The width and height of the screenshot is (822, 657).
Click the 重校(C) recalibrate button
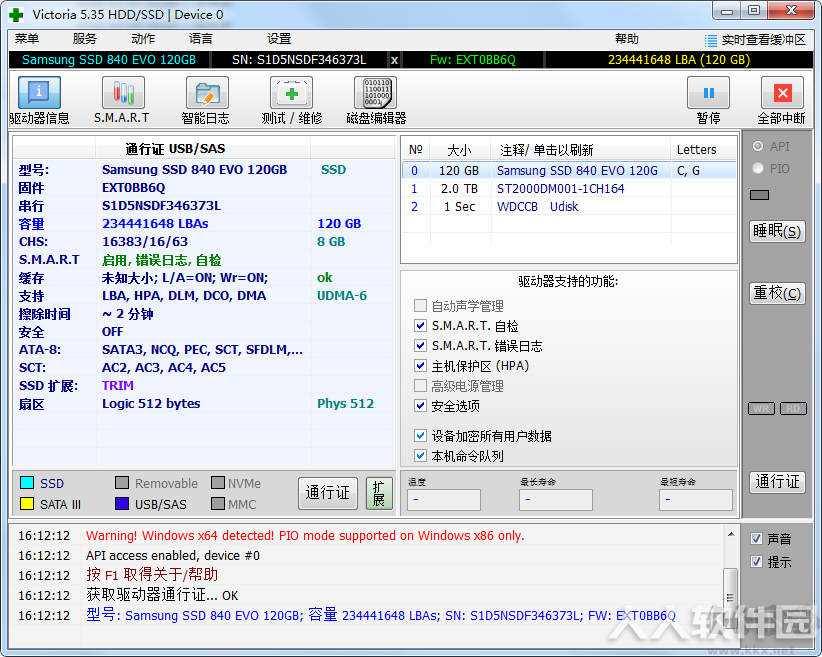tap(777, 293)
